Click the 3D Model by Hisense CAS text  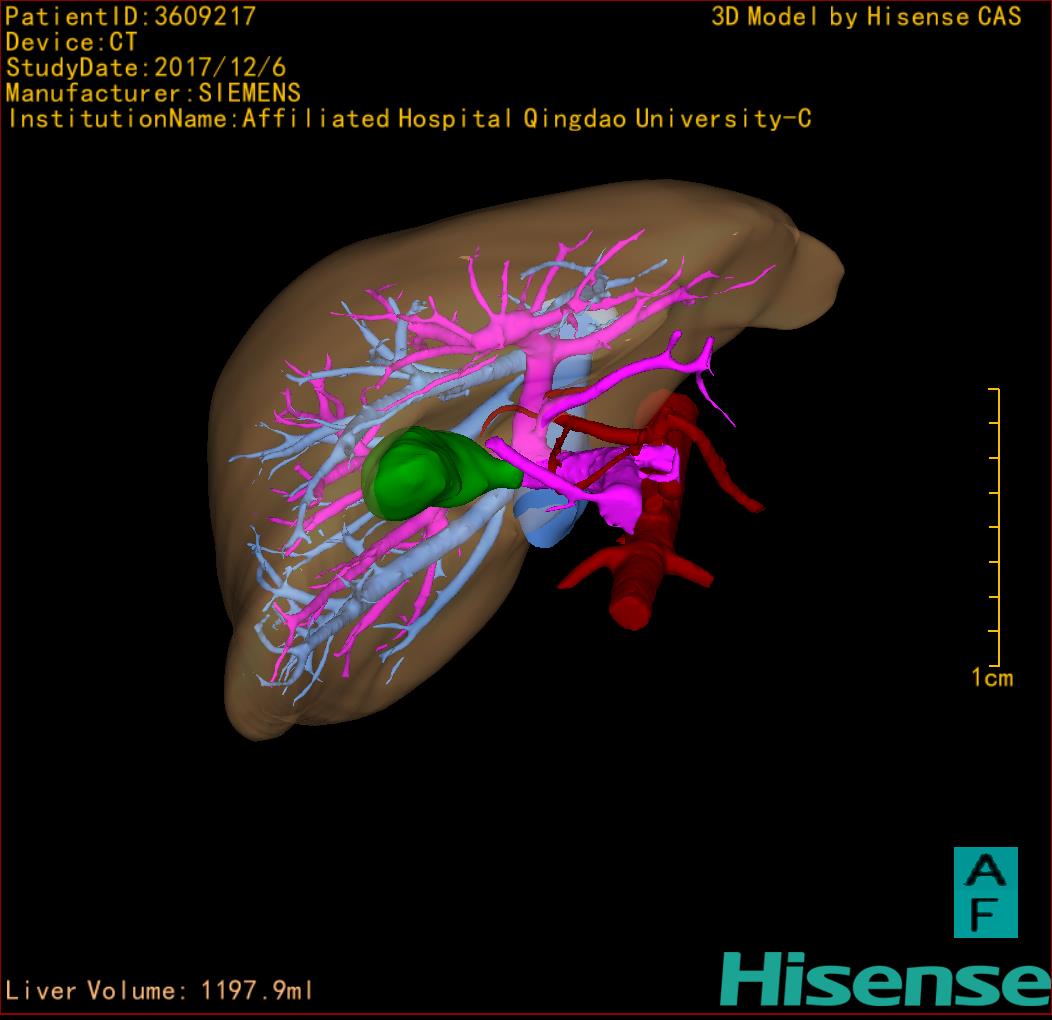pyautogui.click(x=866, y=17)
